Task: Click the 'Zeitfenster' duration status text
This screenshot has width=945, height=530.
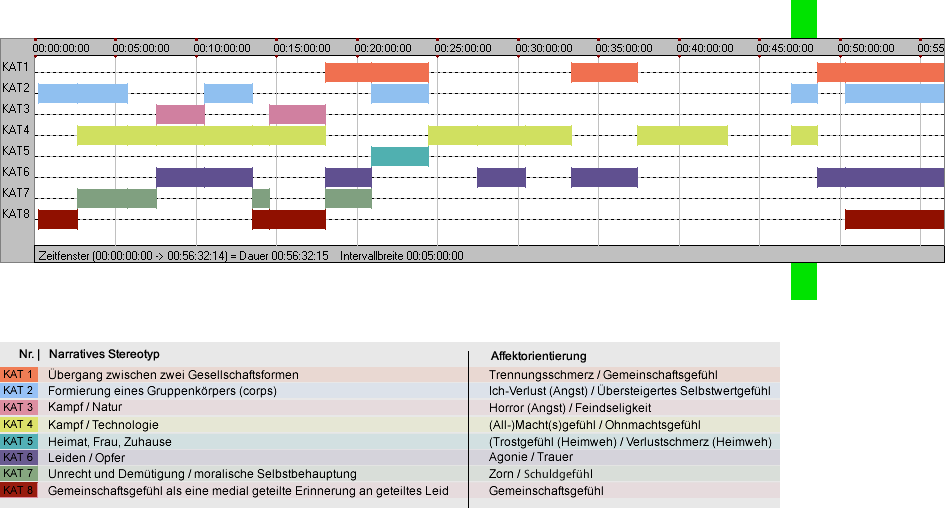Action: (x=183, y=256)
